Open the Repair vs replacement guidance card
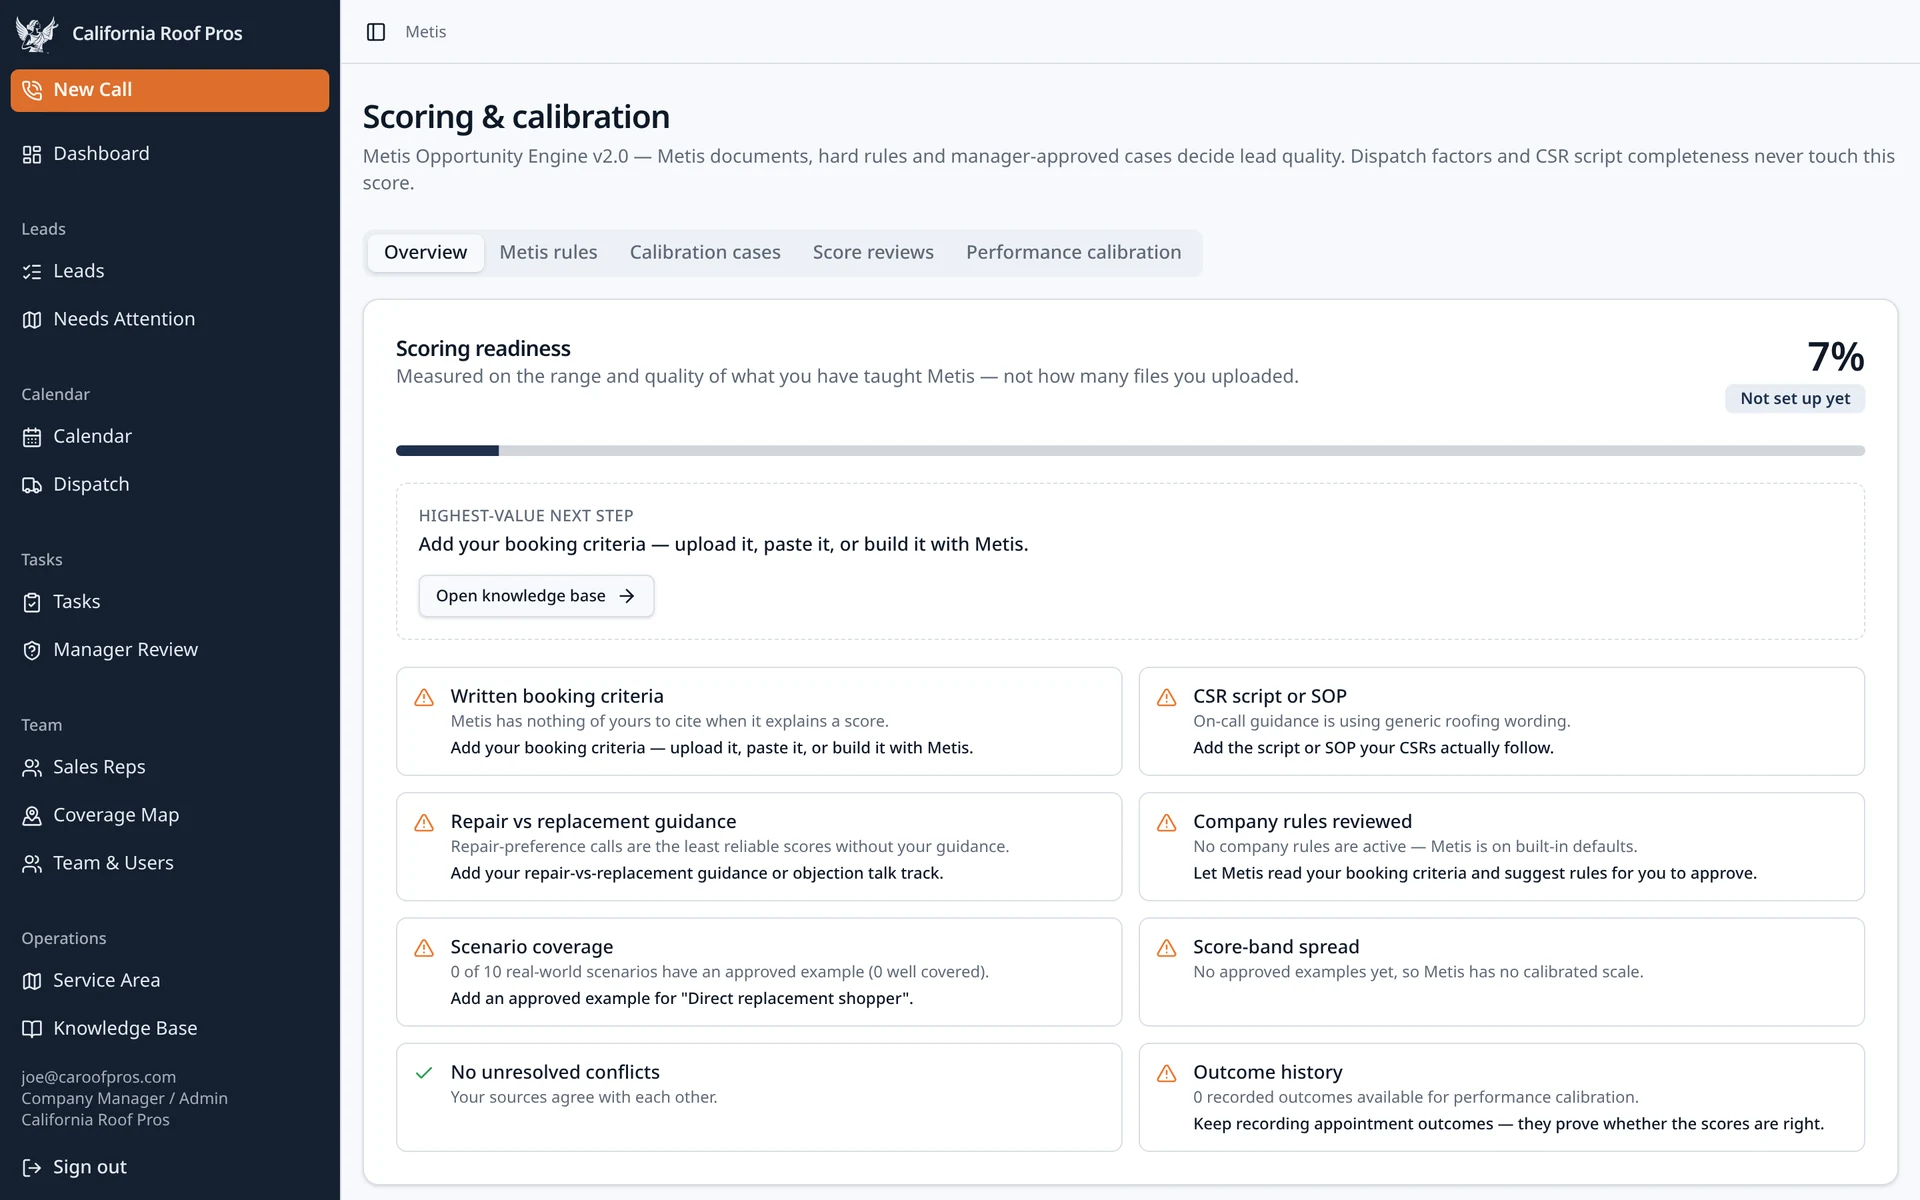This screenshot has height=1200, width=1920. [759, 847]
